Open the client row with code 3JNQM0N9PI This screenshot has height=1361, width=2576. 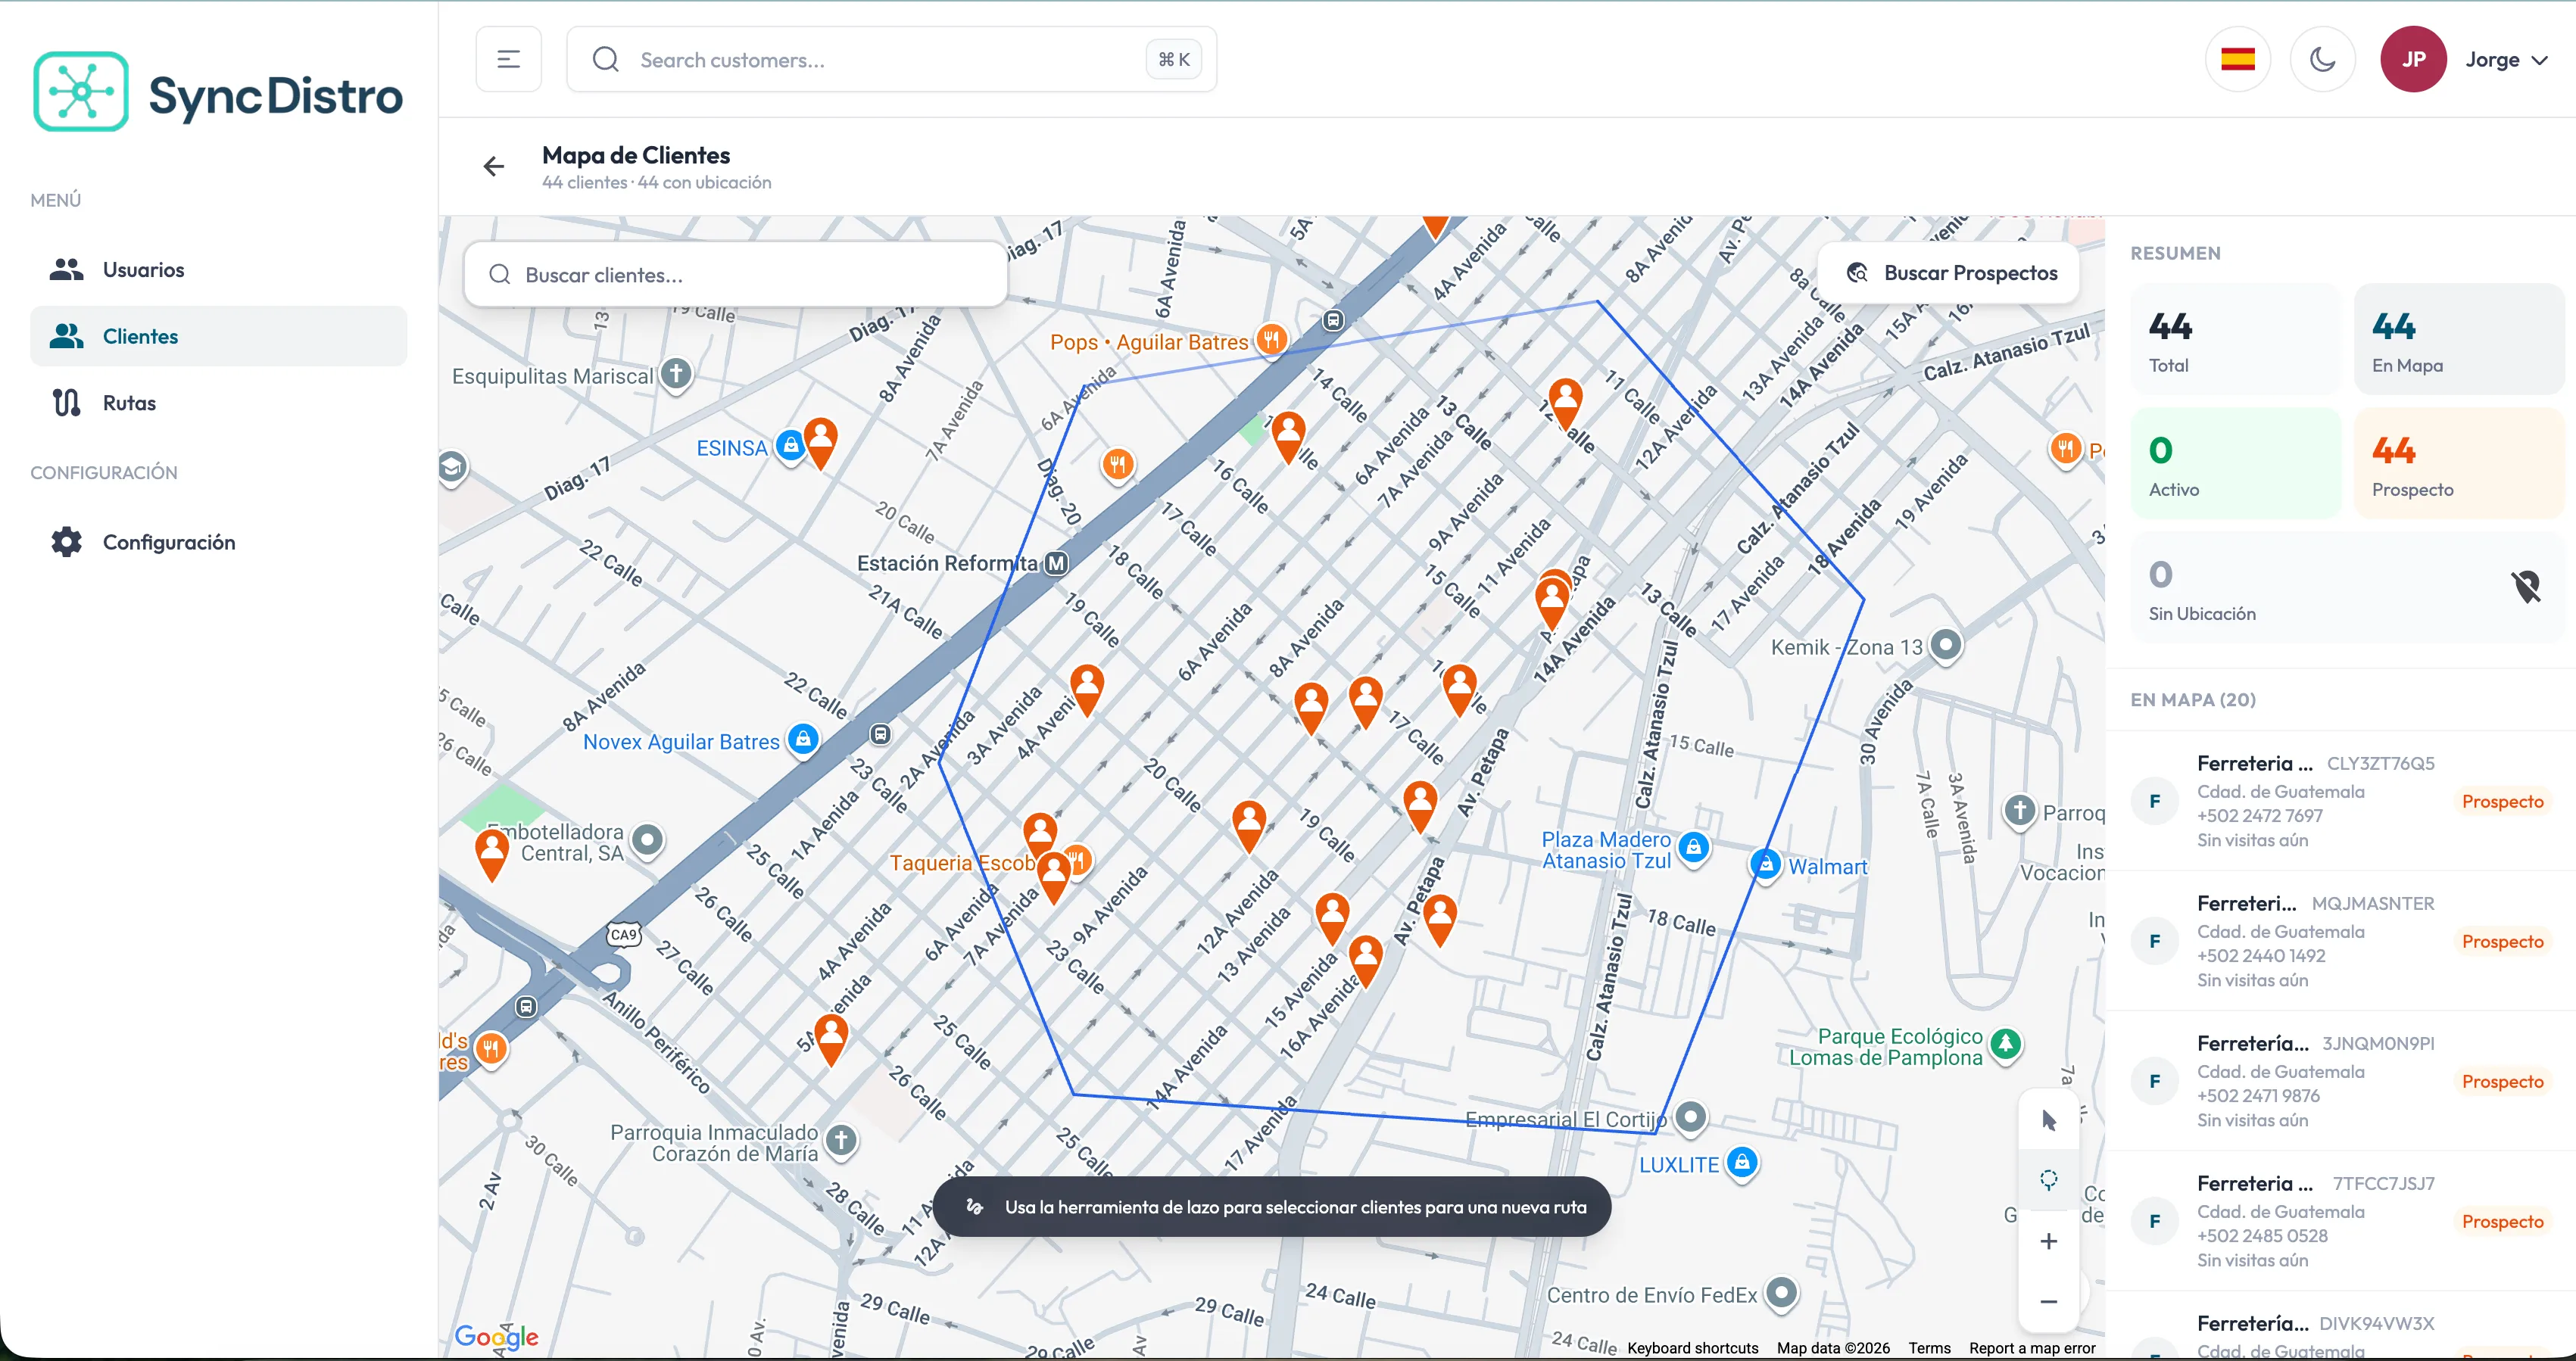[x=2340, y=1081]
